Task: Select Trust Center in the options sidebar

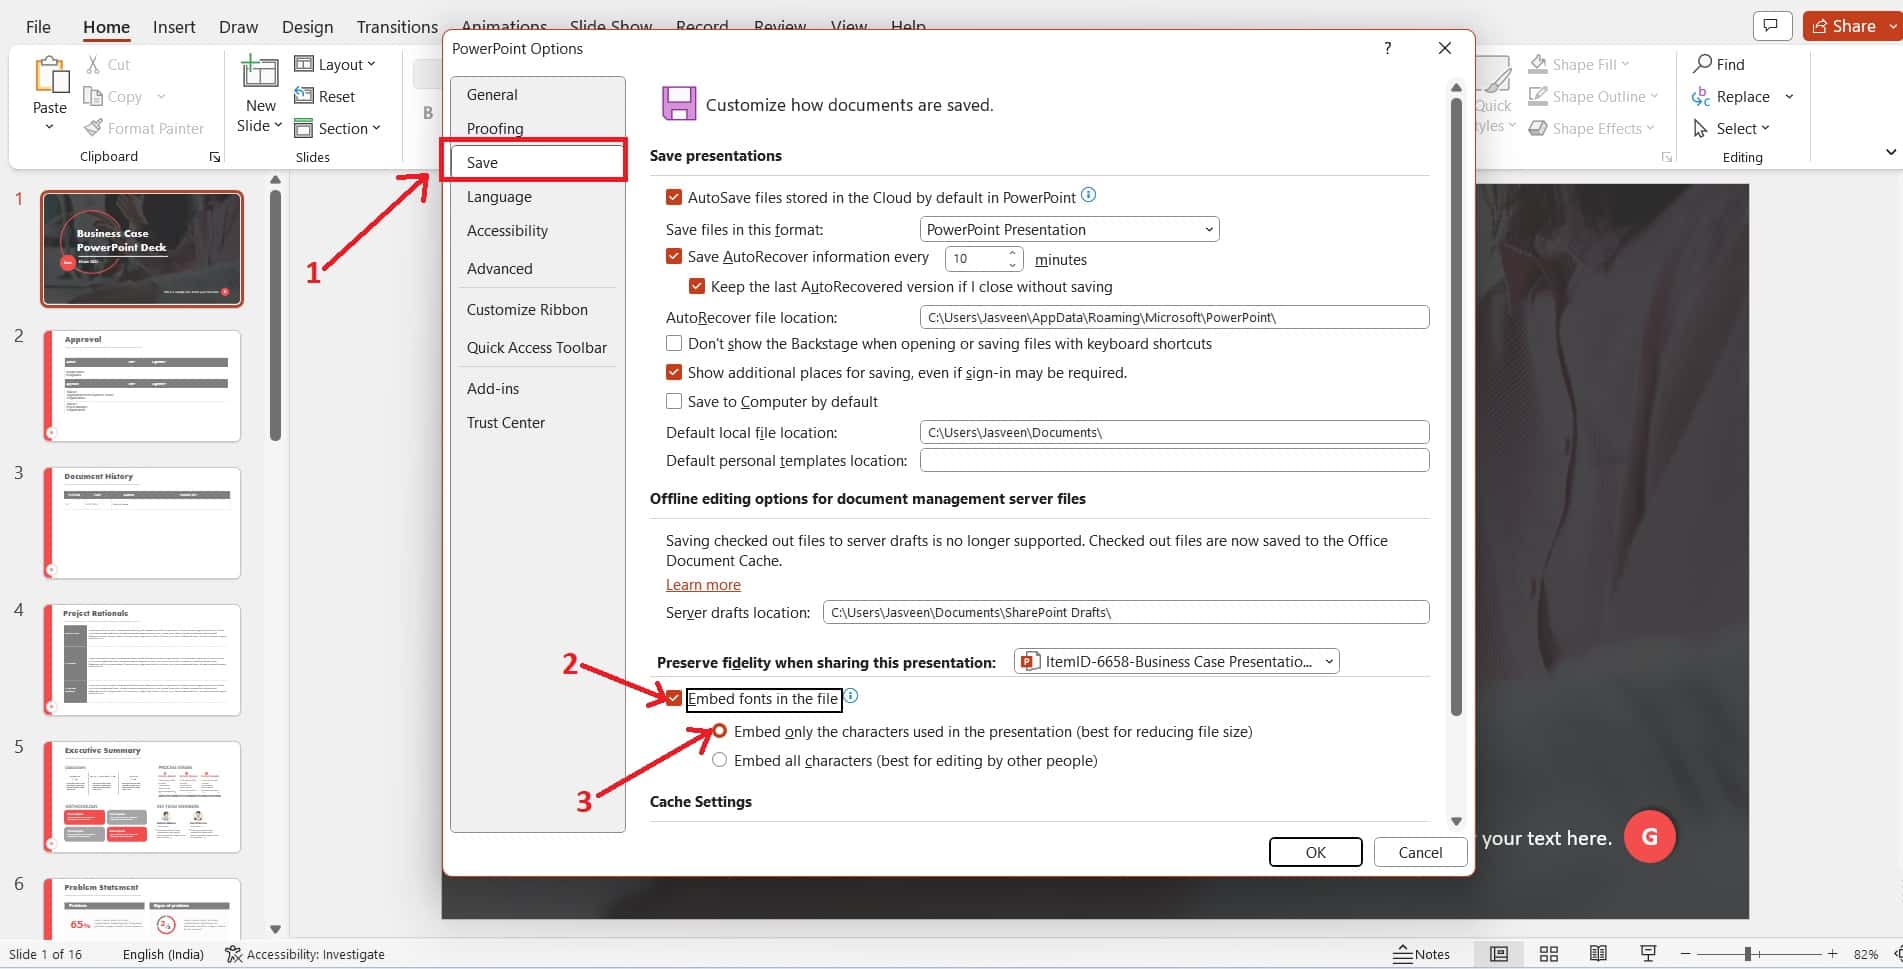Action: (506, 422)
